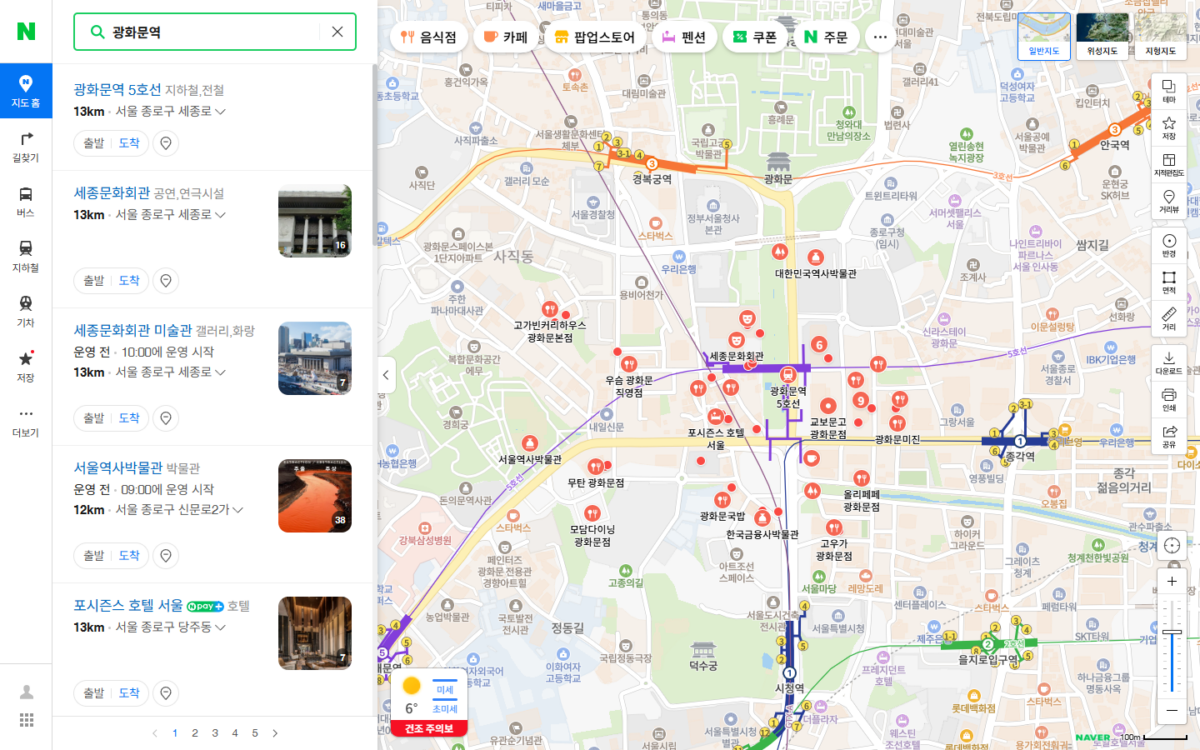Center map on current location
Image resolution: width=1200 pixels, height=750 pixels.
(x=1171, y=546)
